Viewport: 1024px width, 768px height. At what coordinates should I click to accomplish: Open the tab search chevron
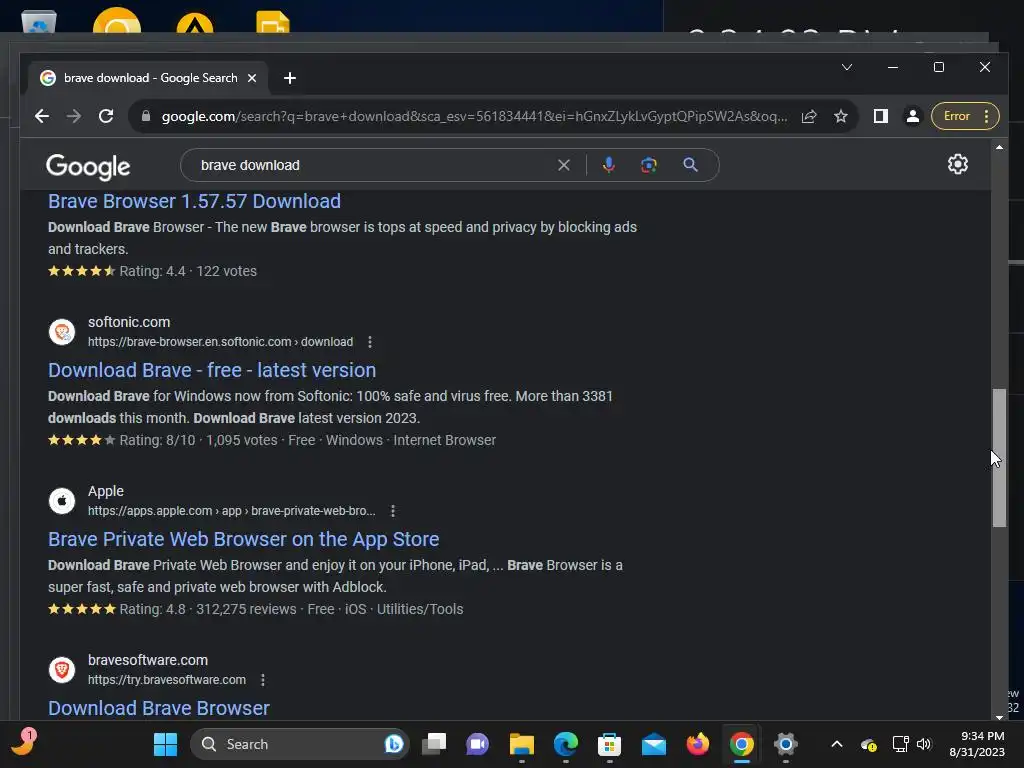click(x=846, y=67)
